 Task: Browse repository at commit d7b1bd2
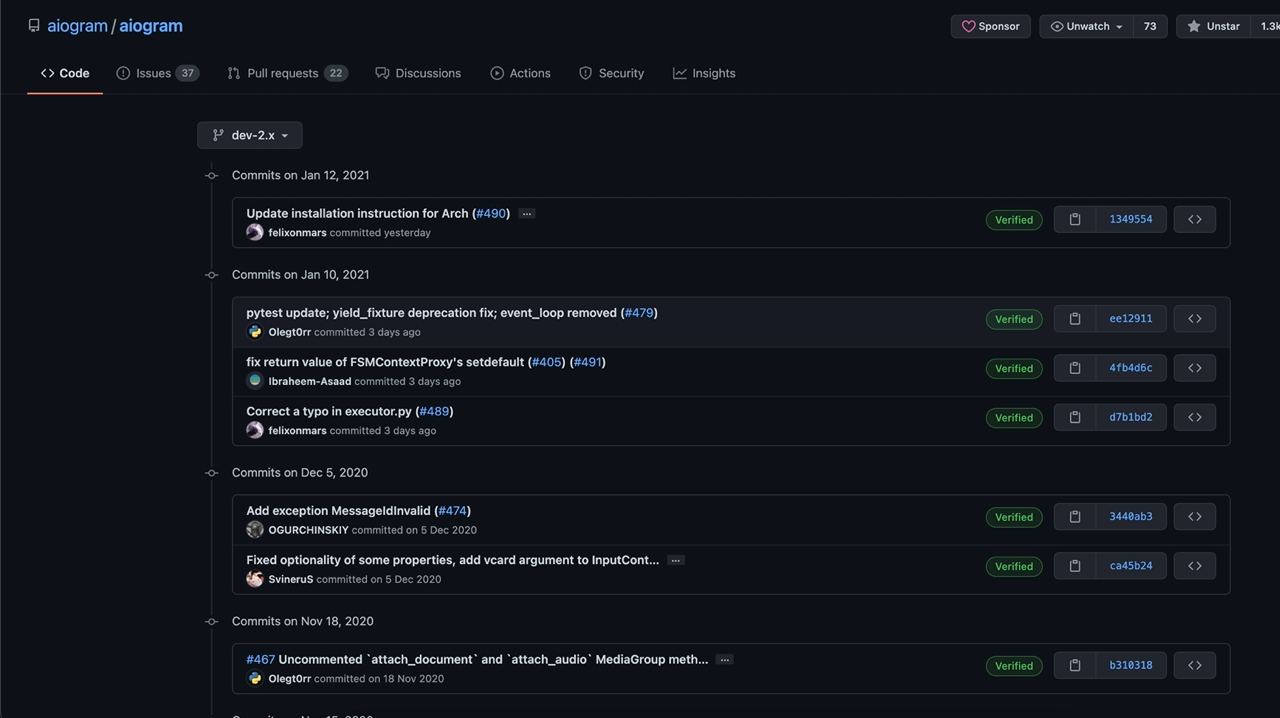pyautogui.click(x=1195, y=417)
